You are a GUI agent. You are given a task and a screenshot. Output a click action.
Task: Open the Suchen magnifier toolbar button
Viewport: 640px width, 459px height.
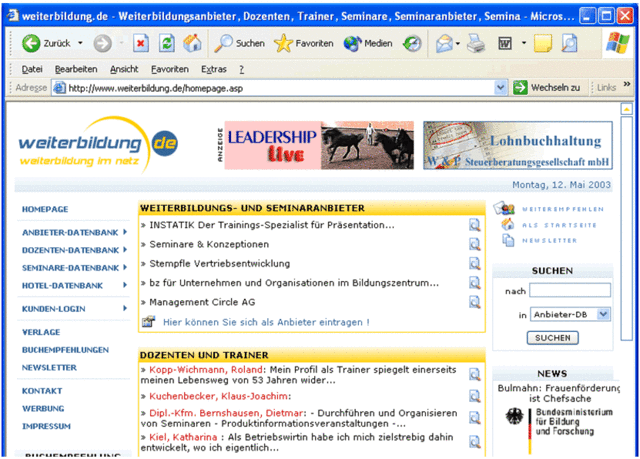240,43
